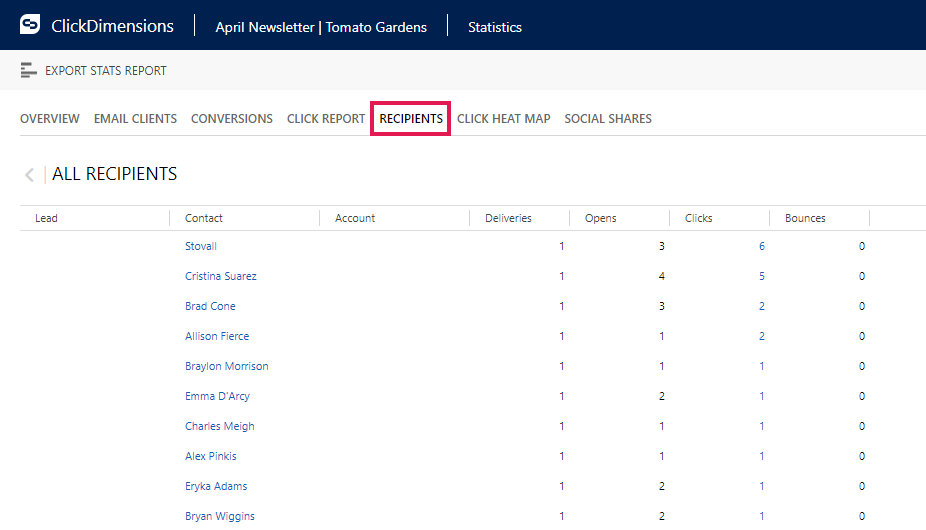Image resolution: width=926 pixels, height=530 pixels.
Task: Open Brad Cone's 2 clicks link
Action: tap(762, 306)
